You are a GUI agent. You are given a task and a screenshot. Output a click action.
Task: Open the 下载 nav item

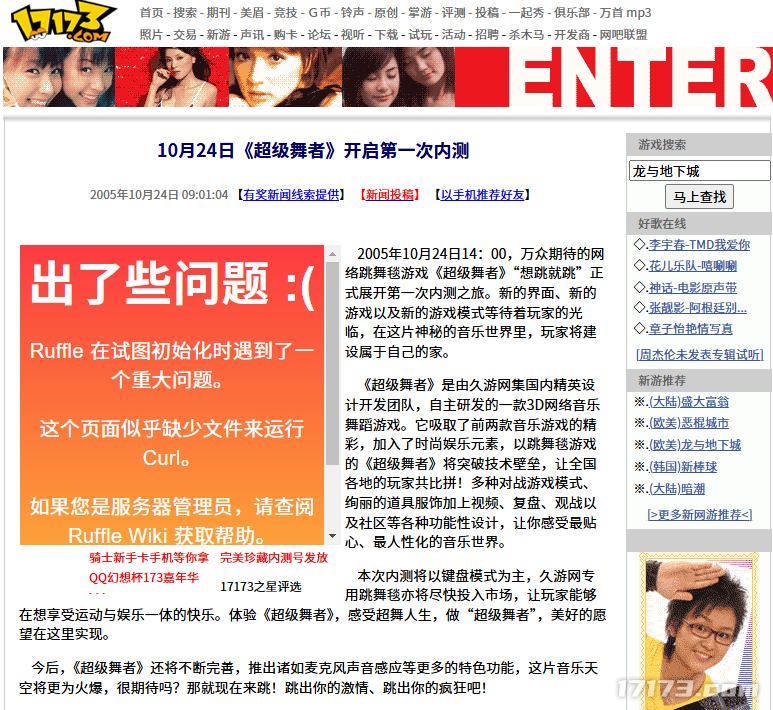click(385, 34)
